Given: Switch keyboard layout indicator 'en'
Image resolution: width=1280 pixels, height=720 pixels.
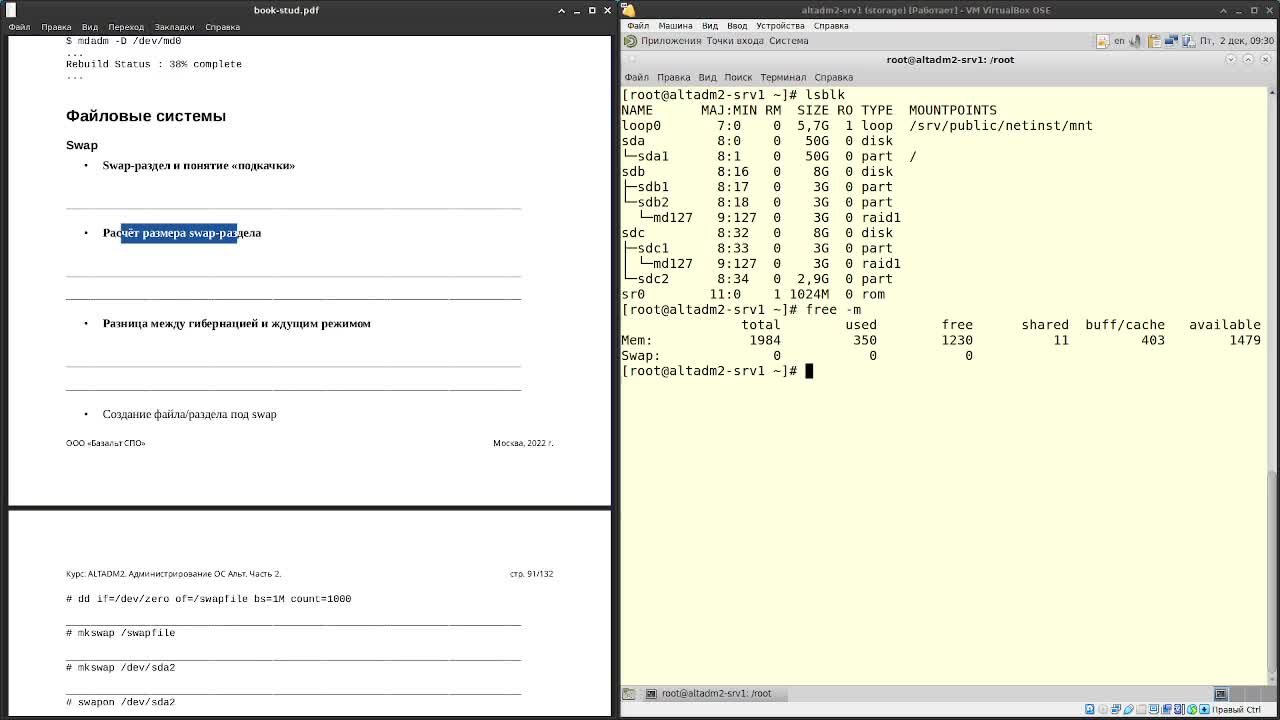Looking at the screenshot, I should point(1119,41).
